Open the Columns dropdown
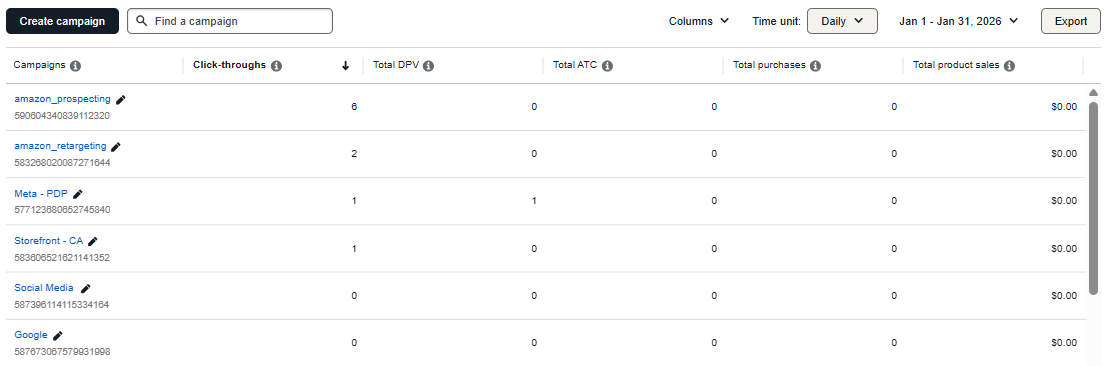Viewport: 1111px width, 366px height. click(x=699, y=21)
